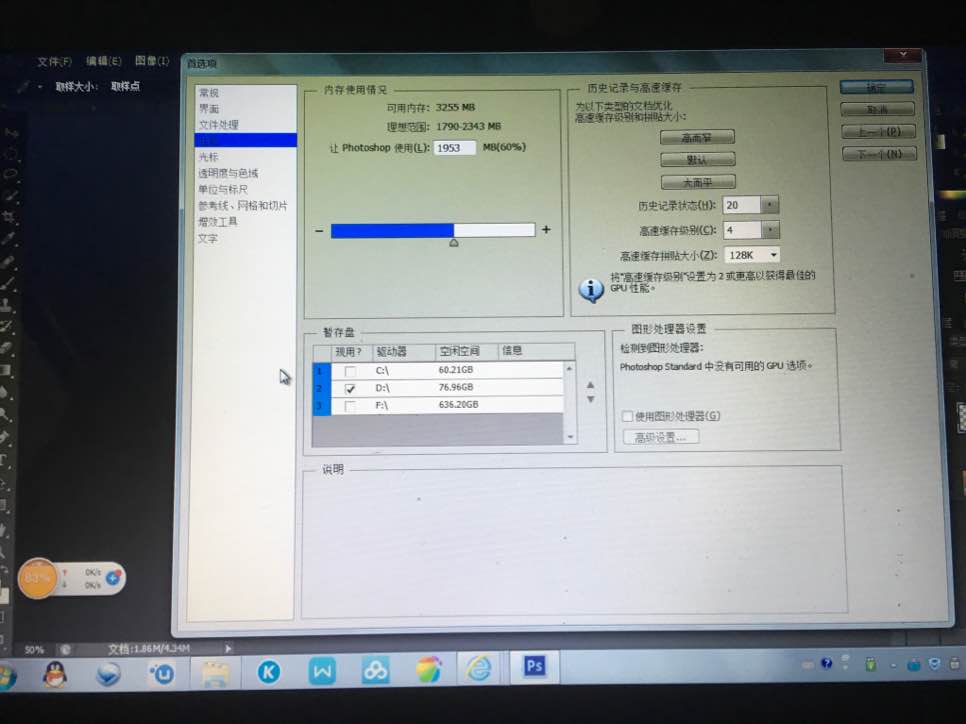Click status bar icon next to 50% zoom
This screenshot has width=966, height=724.
pyautogui.click(x=65, y=649)
